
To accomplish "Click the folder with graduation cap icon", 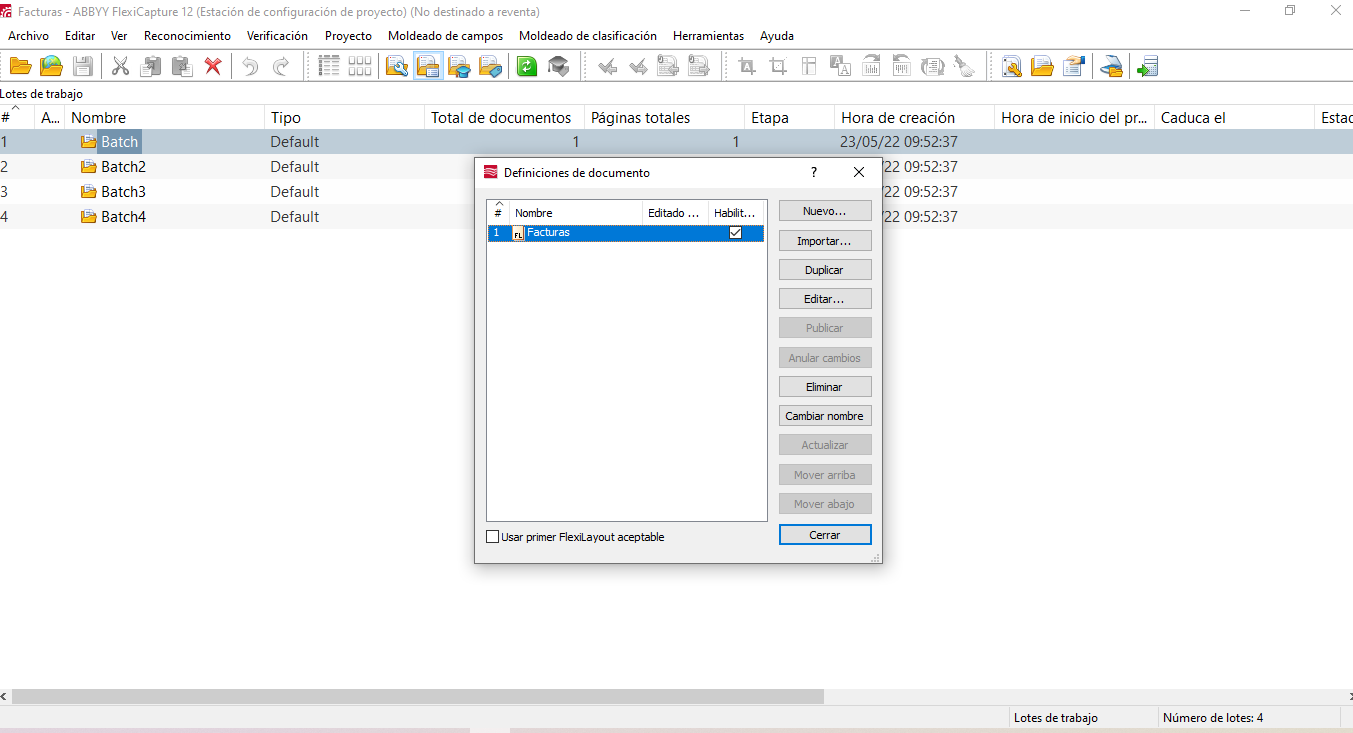I will [x=459, y=66].
